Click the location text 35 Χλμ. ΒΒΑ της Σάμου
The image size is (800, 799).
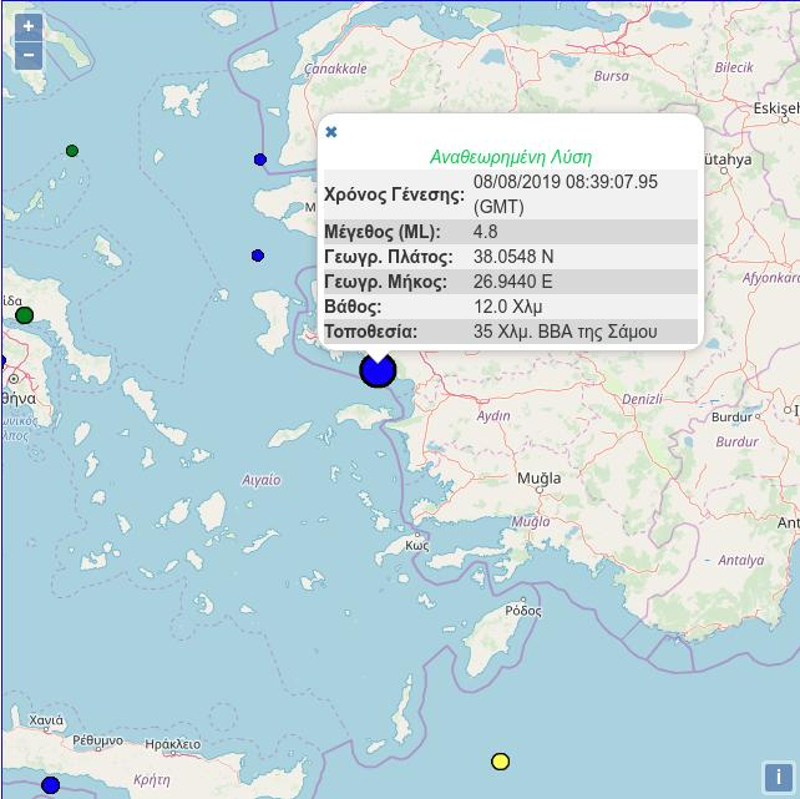[x=565, y=331]
